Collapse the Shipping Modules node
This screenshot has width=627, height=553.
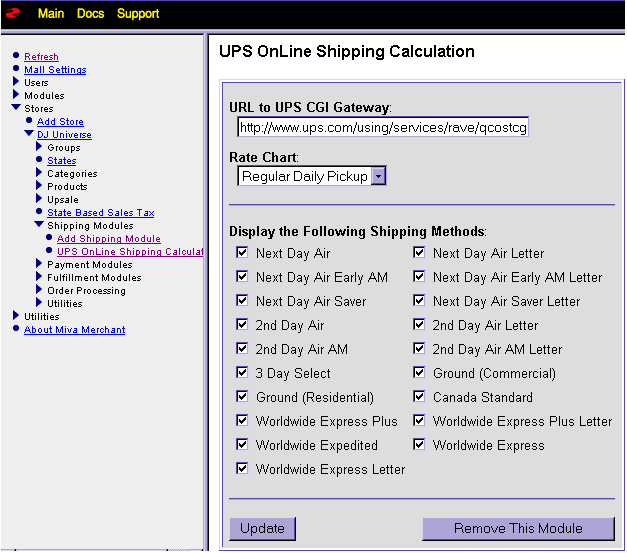click(39, 224)
